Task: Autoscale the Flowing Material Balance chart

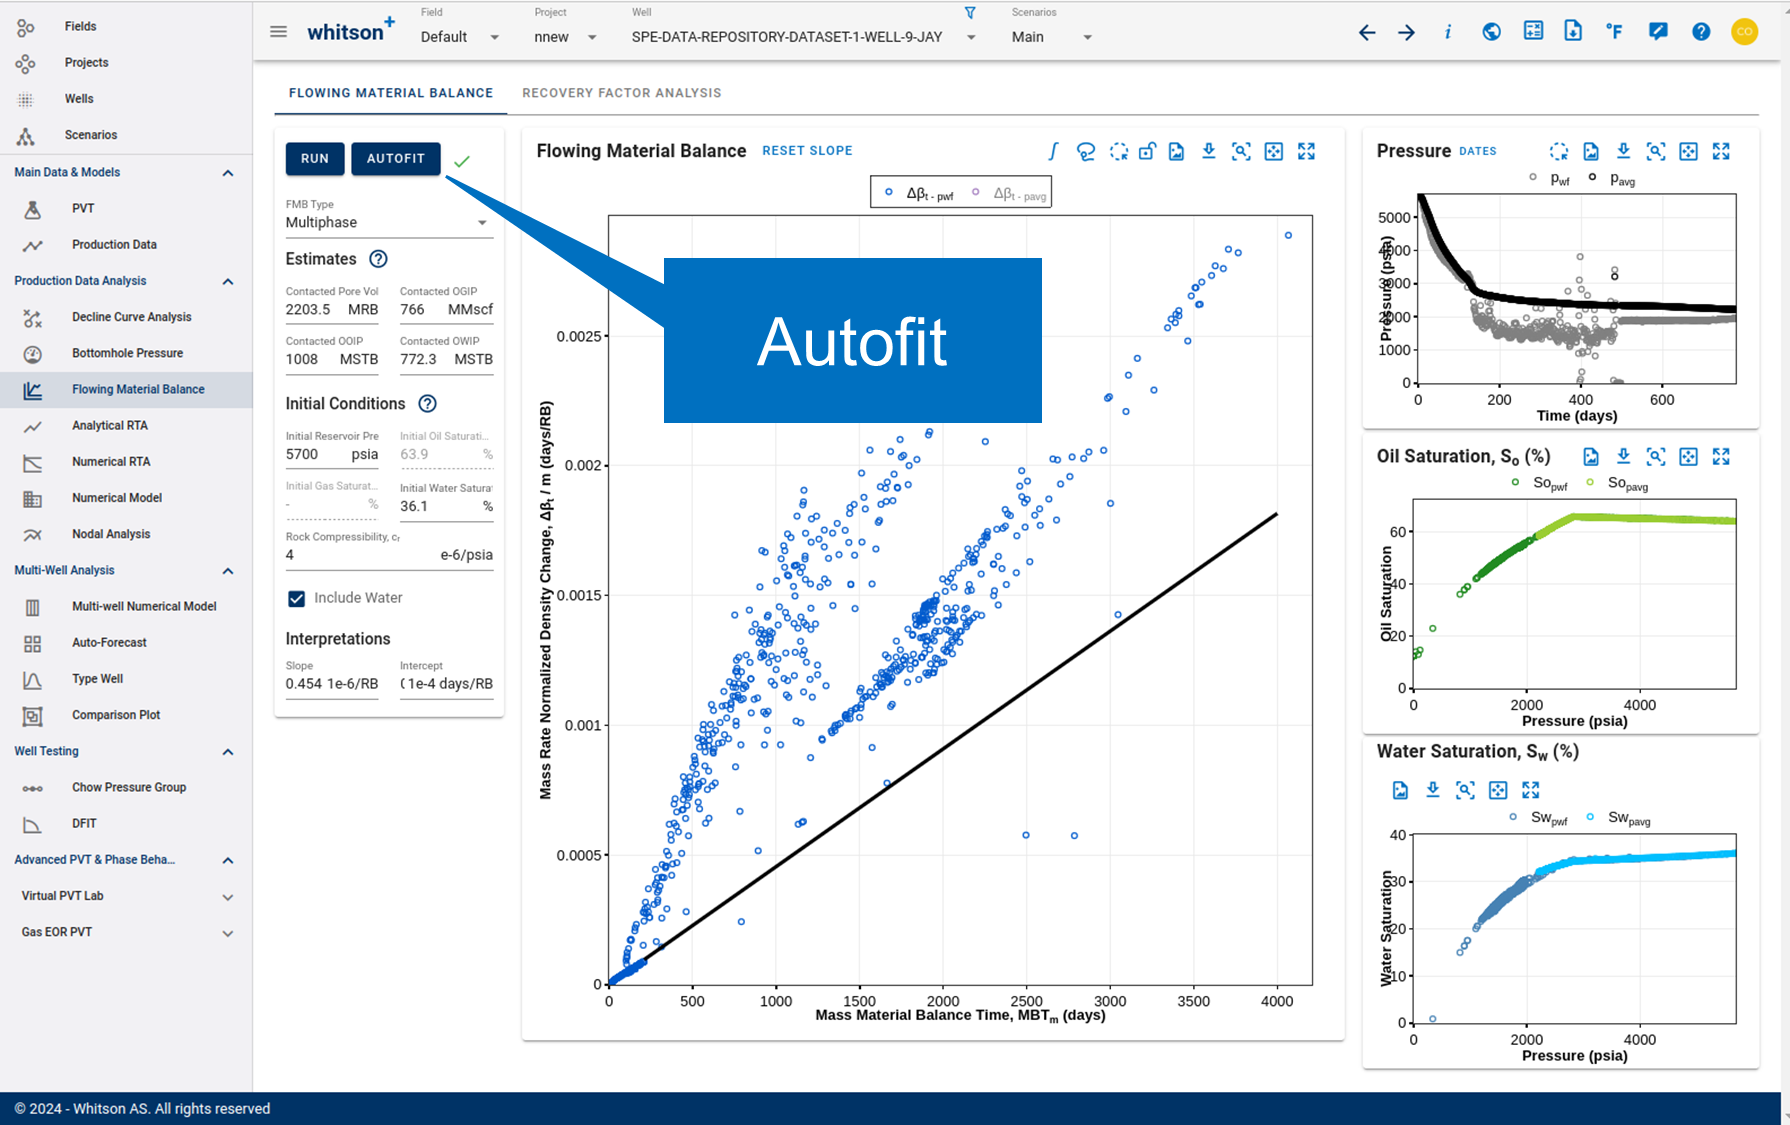Action: coord(1274,151)
